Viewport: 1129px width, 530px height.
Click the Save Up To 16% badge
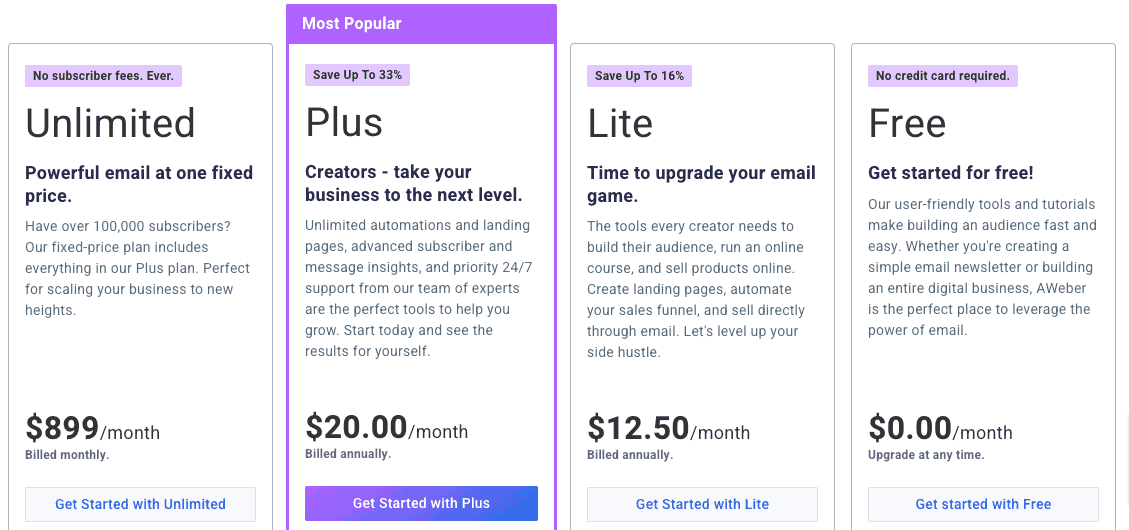(639, 76)
